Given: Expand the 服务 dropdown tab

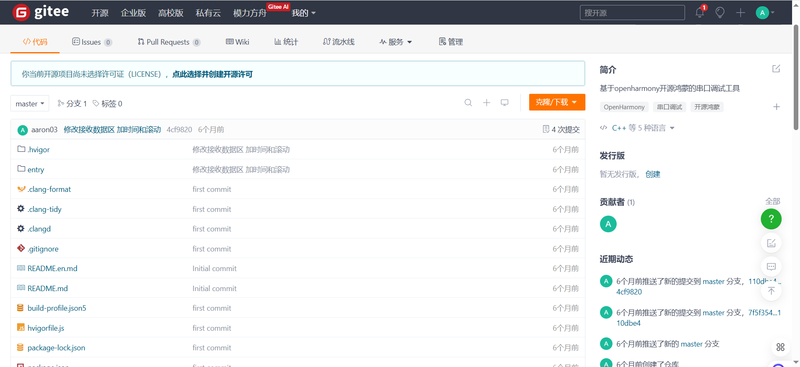Looking at the screenshot, I should point(395,42).
